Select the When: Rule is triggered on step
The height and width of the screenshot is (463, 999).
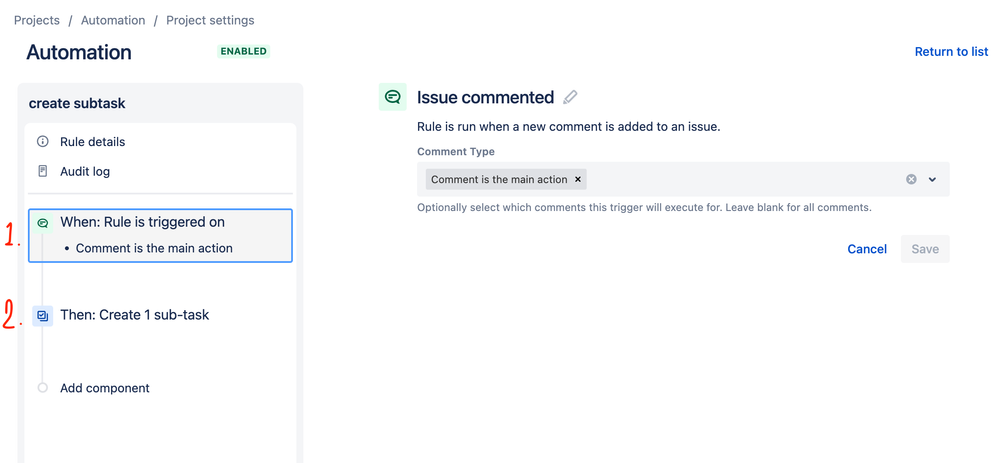161,236
